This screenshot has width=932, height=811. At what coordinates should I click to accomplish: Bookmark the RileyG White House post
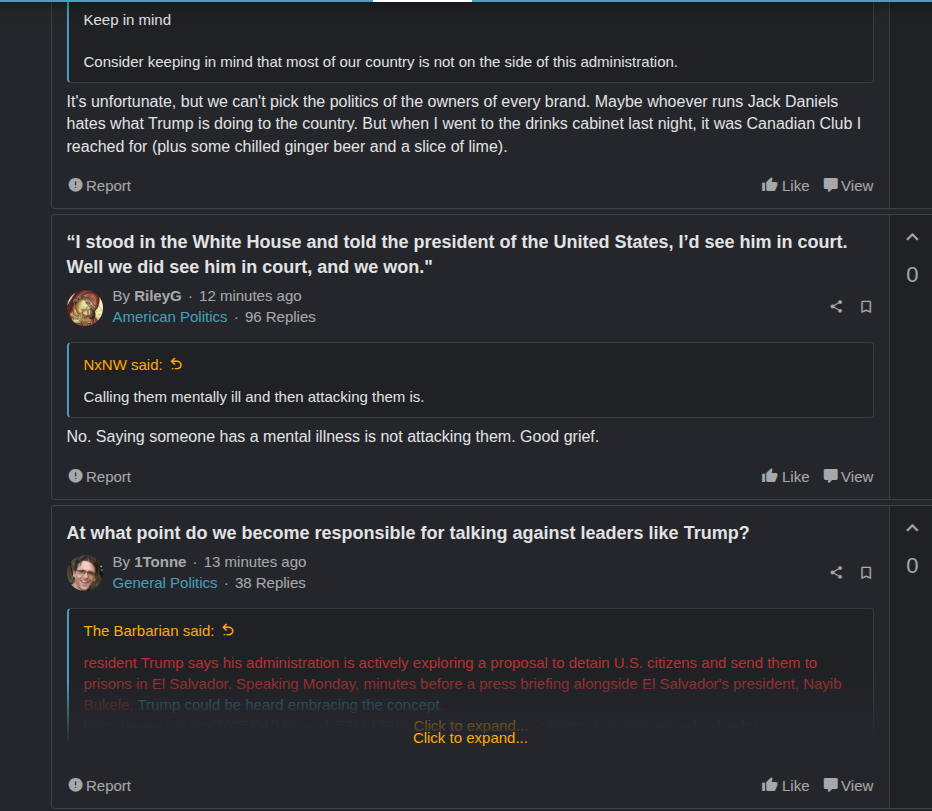pos(866,307)
